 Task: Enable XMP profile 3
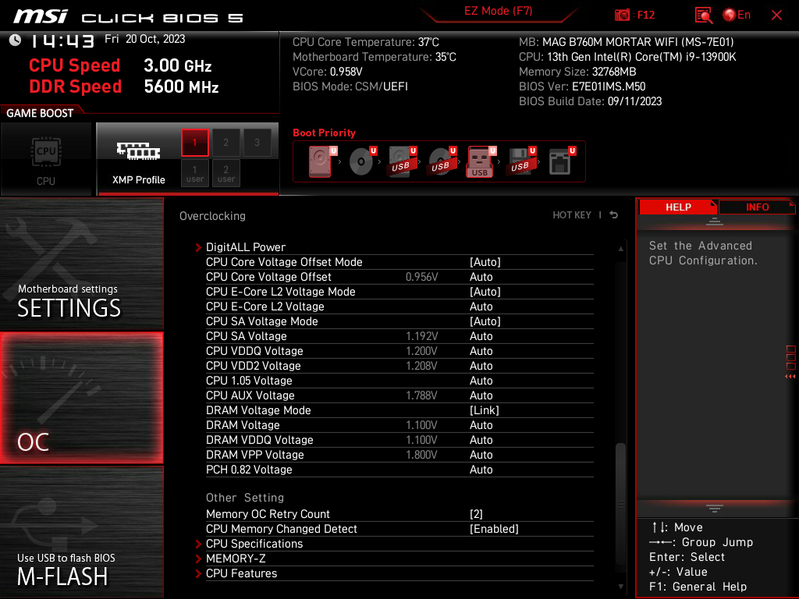point(257,143)
